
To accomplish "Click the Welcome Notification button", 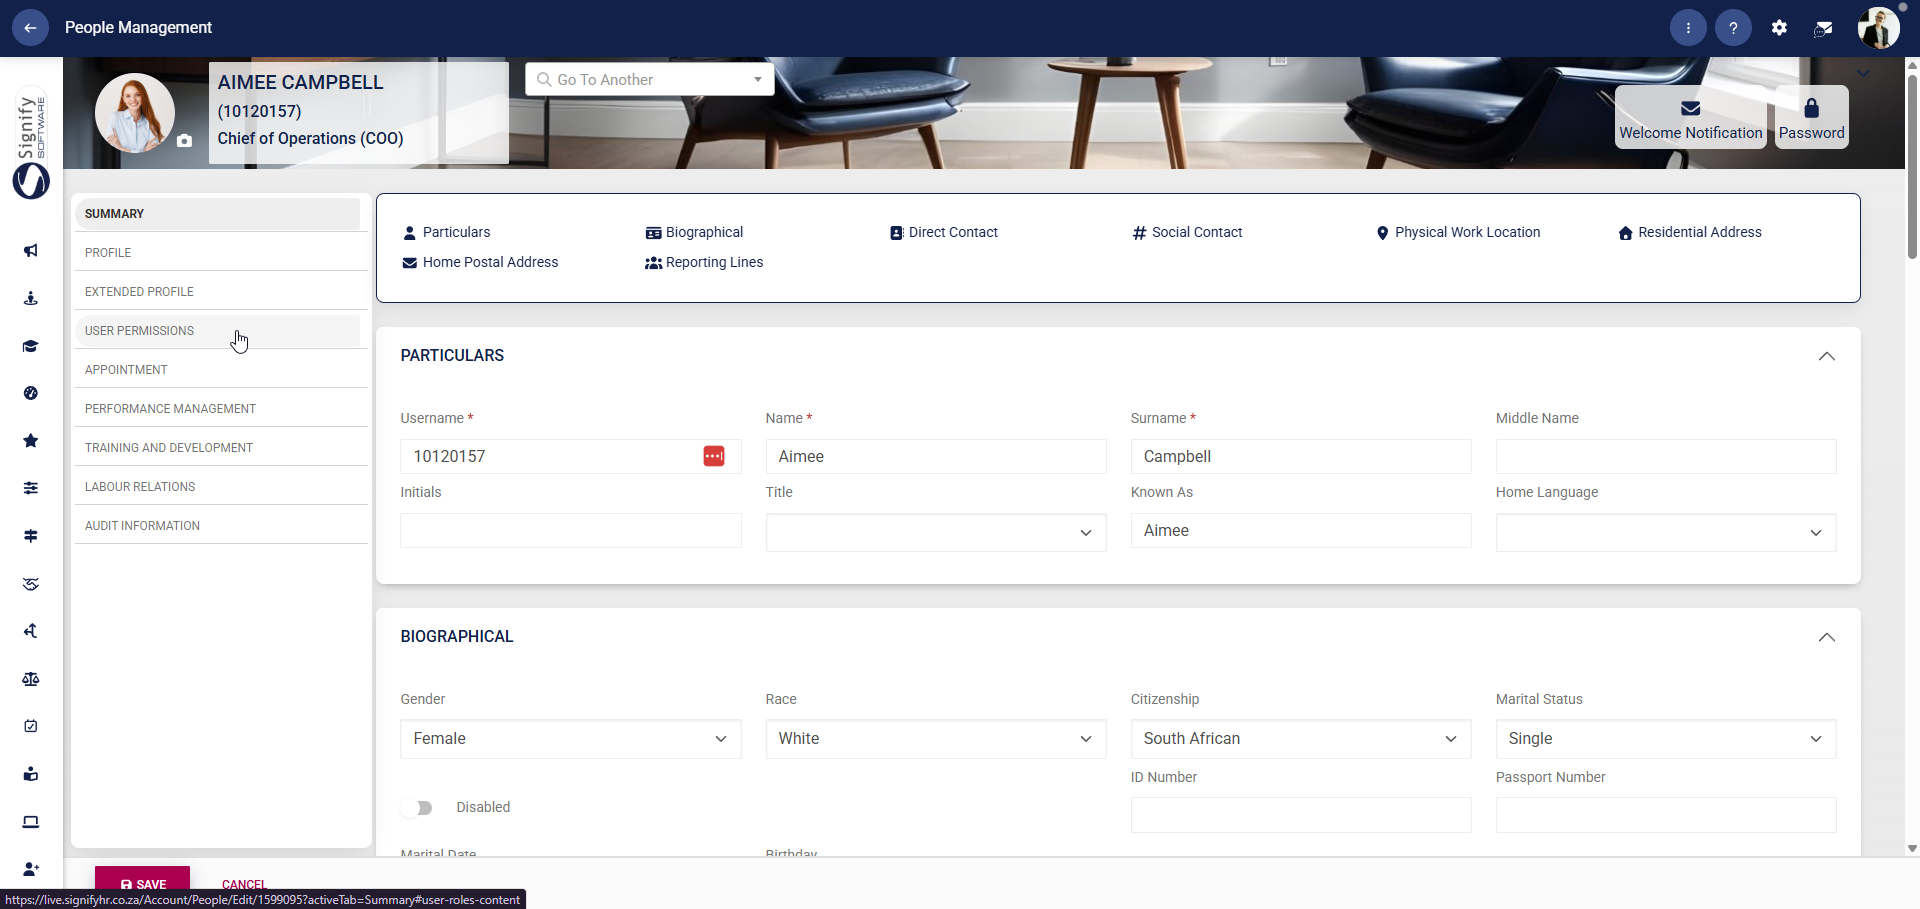I will (1690, 117).
